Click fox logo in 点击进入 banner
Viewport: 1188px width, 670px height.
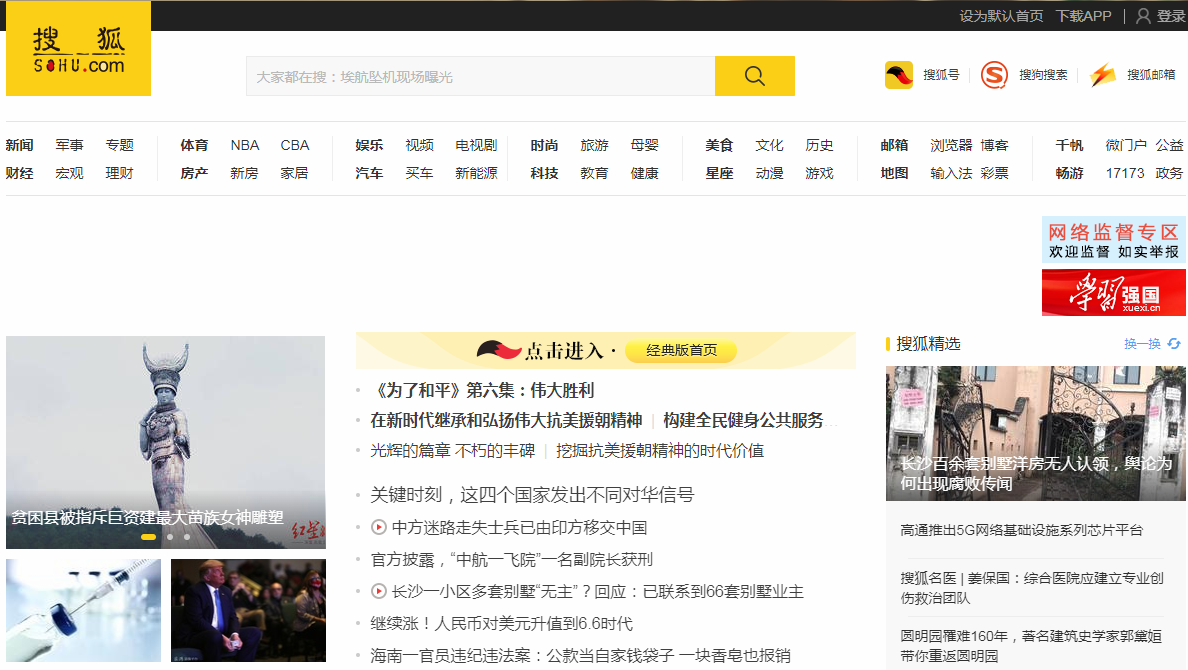coord(499,350)
